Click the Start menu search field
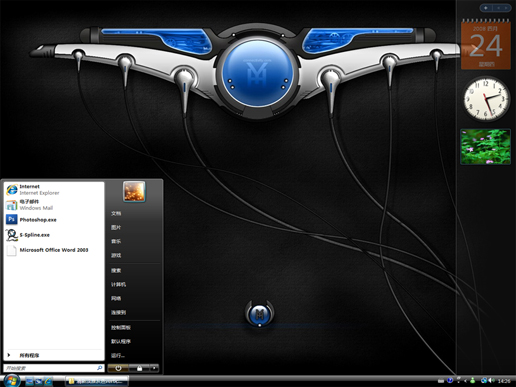The width and height of the screenshot is (516, 387). 53,368
